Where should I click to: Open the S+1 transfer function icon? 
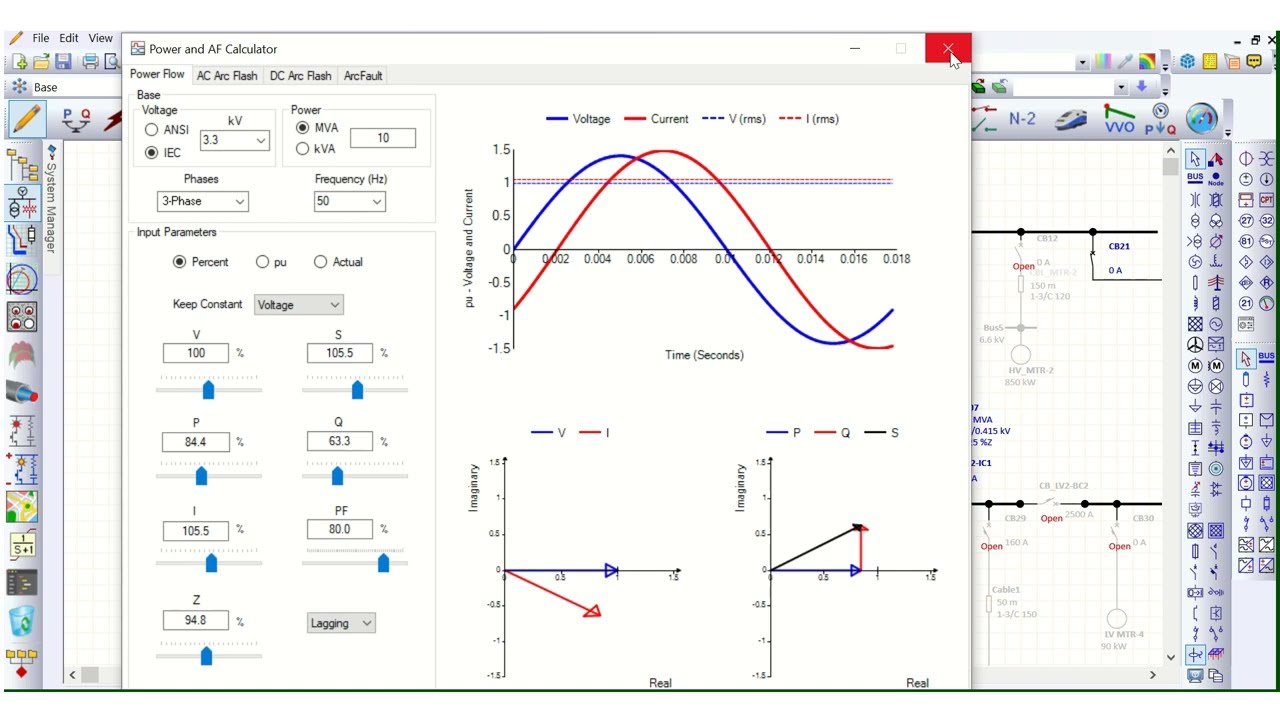pyautogui.click(x=22, y=545)
